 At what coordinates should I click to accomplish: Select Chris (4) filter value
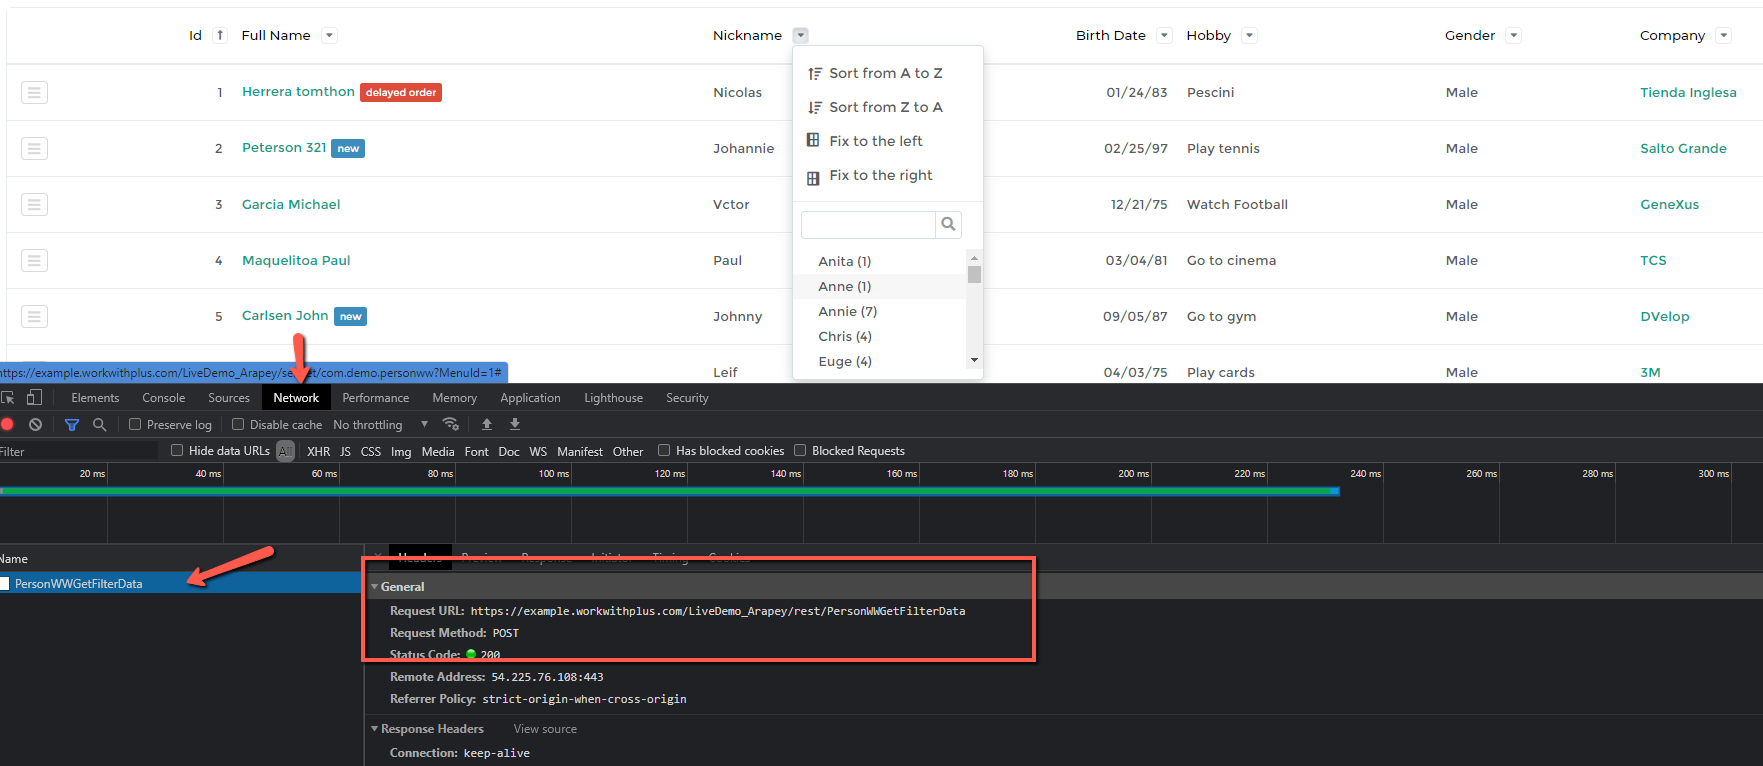click(x=845, y=336)
